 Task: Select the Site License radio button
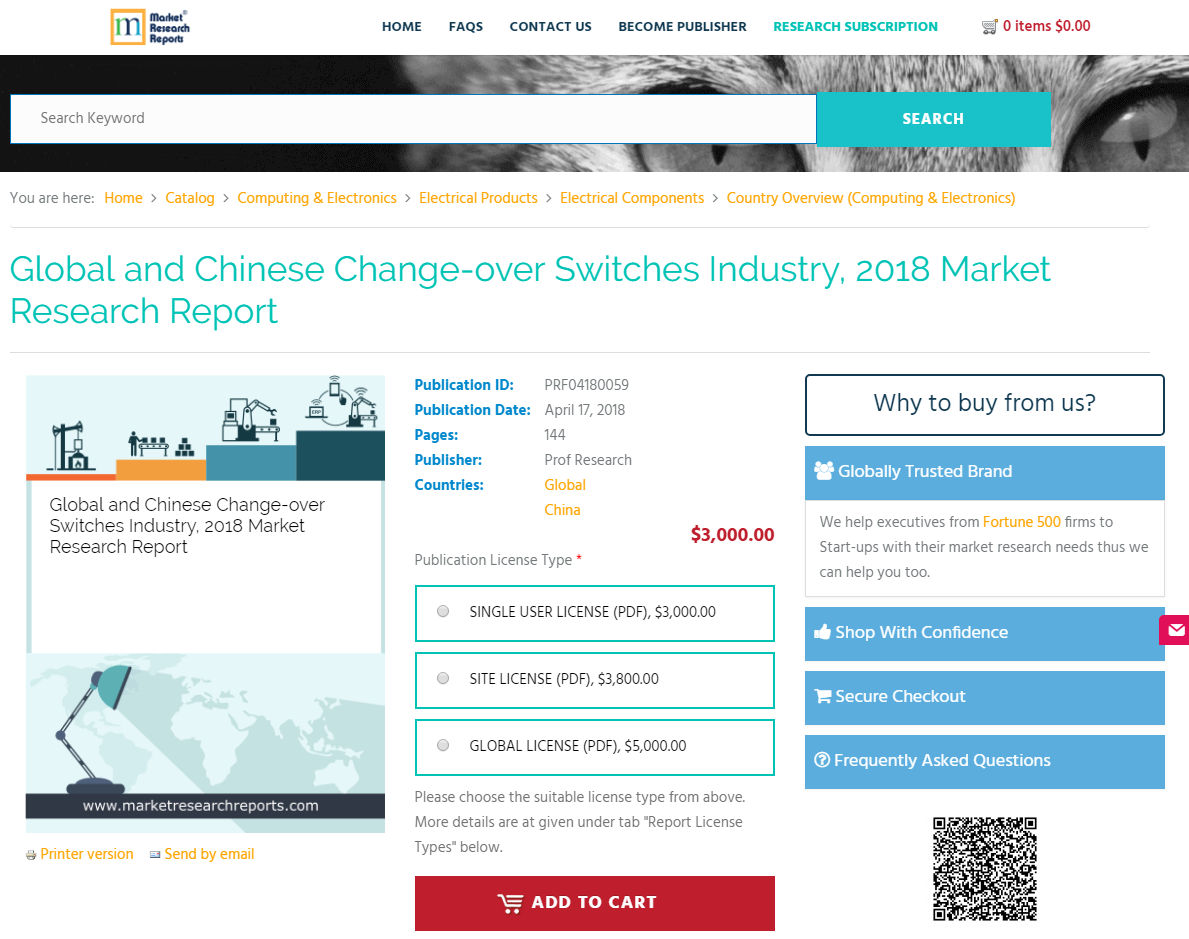[443, 677]
